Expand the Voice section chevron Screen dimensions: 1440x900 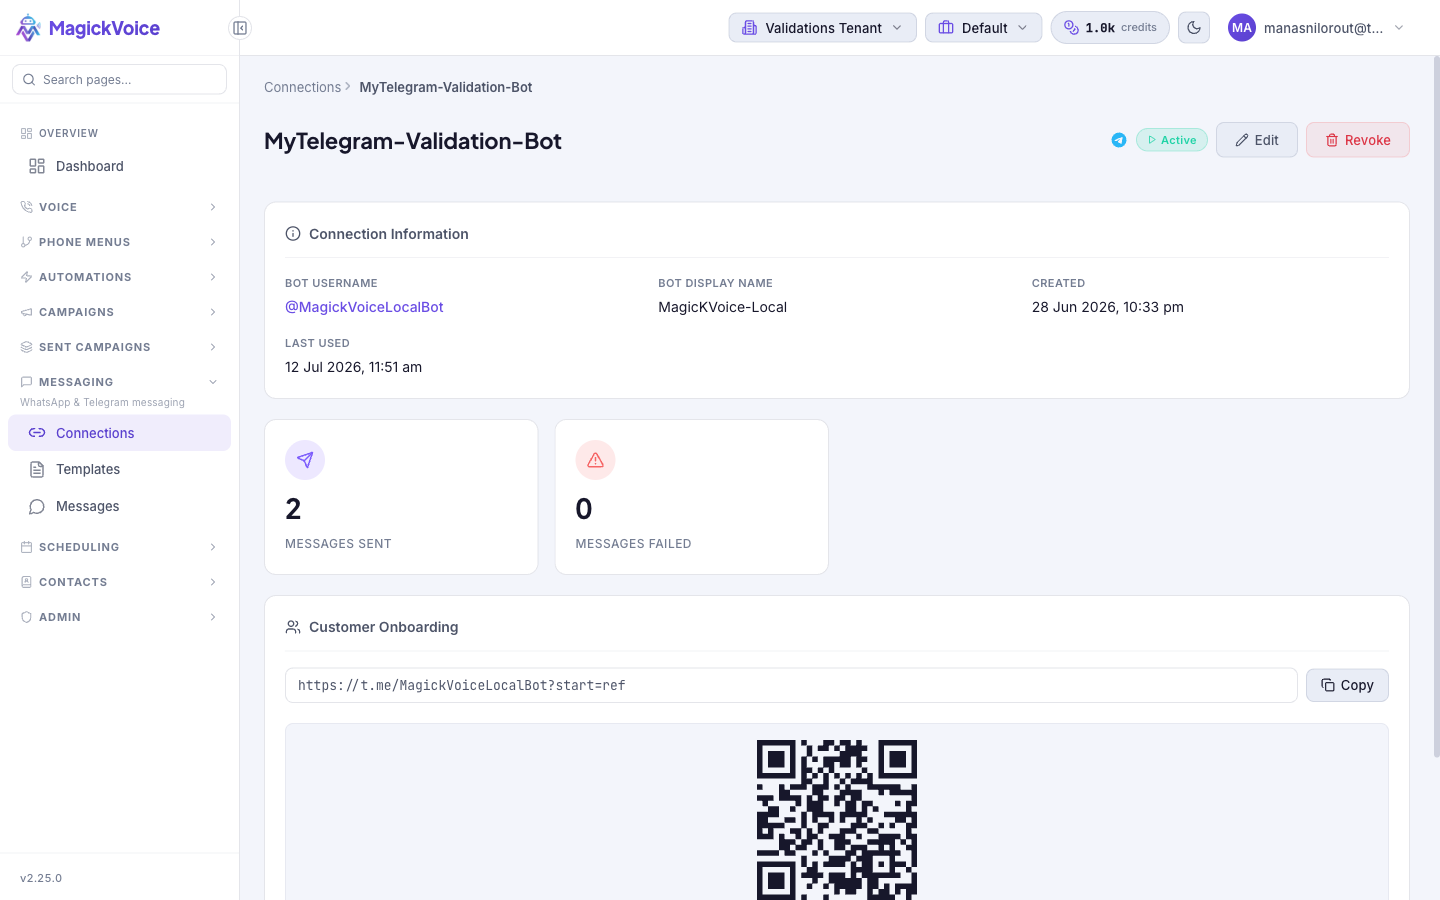(x=213, y=207)
